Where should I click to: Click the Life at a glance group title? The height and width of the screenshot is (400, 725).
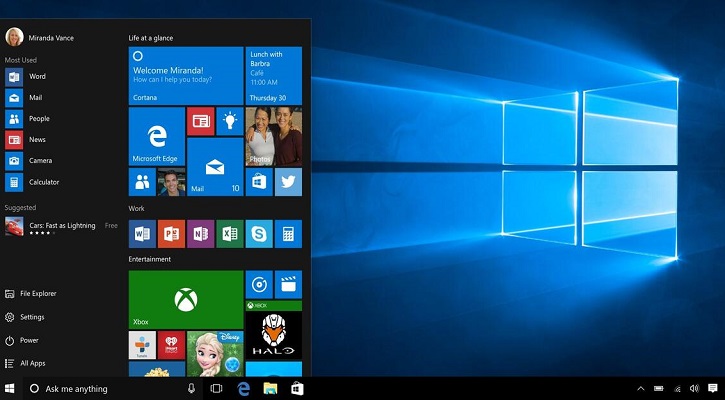pos(151,38)
